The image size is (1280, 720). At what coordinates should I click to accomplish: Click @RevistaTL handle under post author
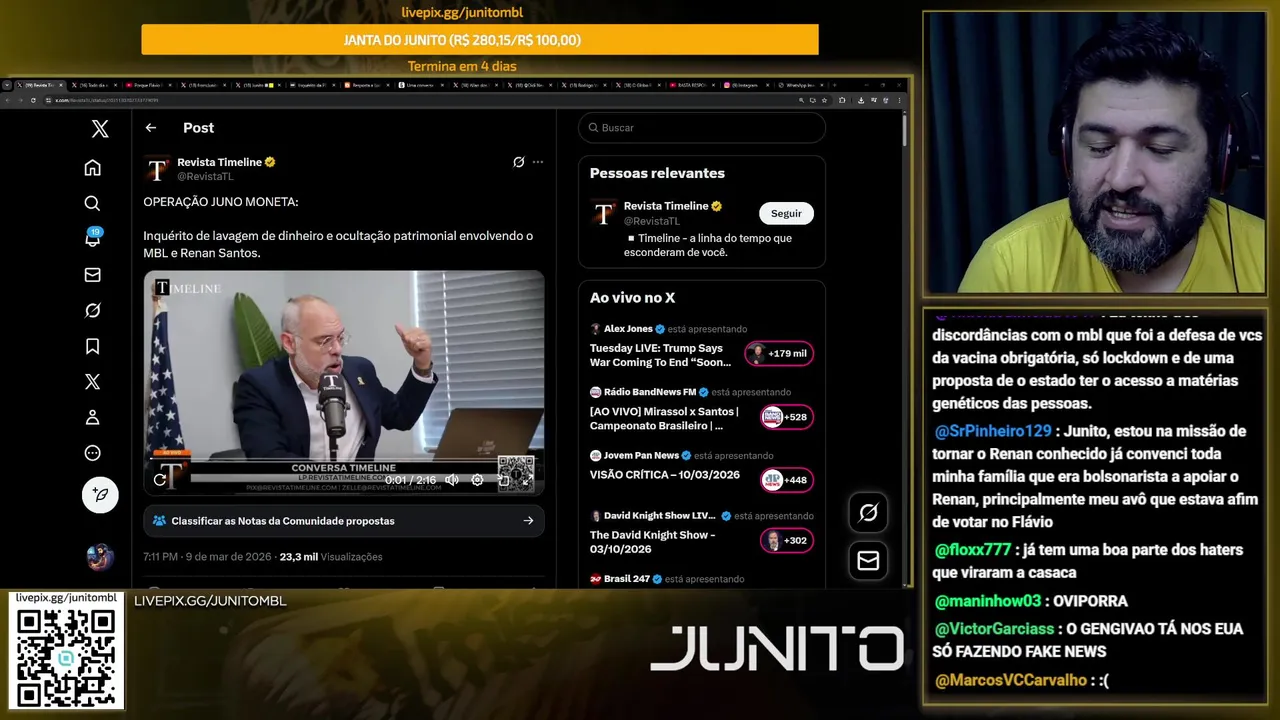(205, 176)
